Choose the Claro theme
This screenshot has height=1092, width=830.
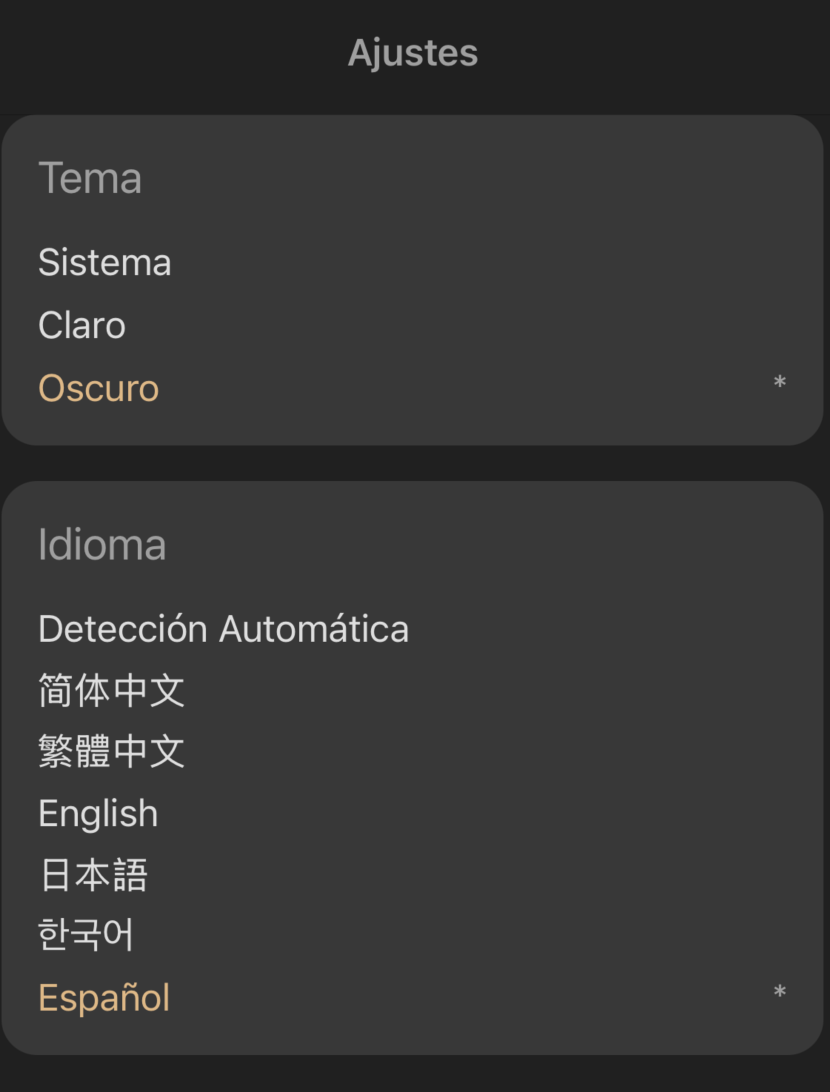[82, 326]
